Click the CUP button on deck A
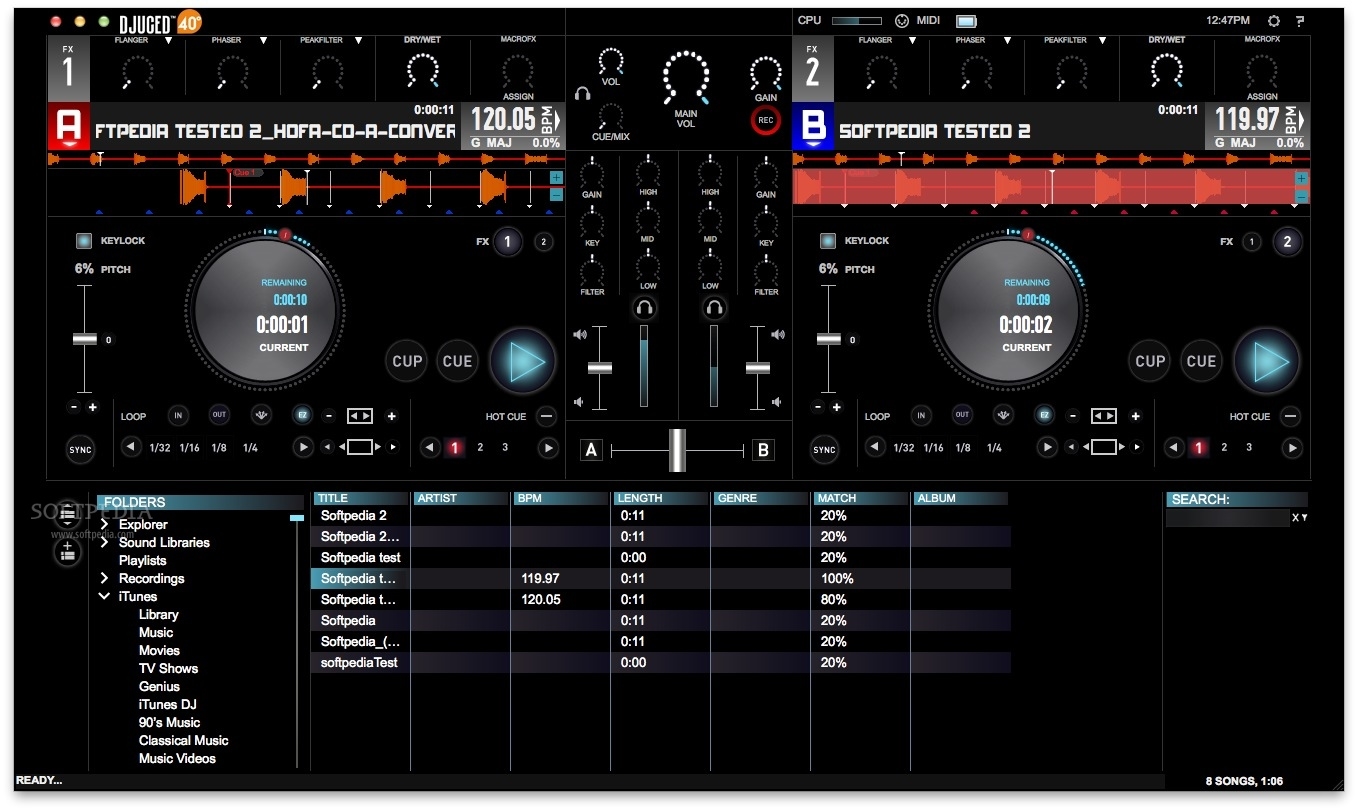Viewport: 1358px width, 811px height. pyautogui.click(x=407, y=362)
